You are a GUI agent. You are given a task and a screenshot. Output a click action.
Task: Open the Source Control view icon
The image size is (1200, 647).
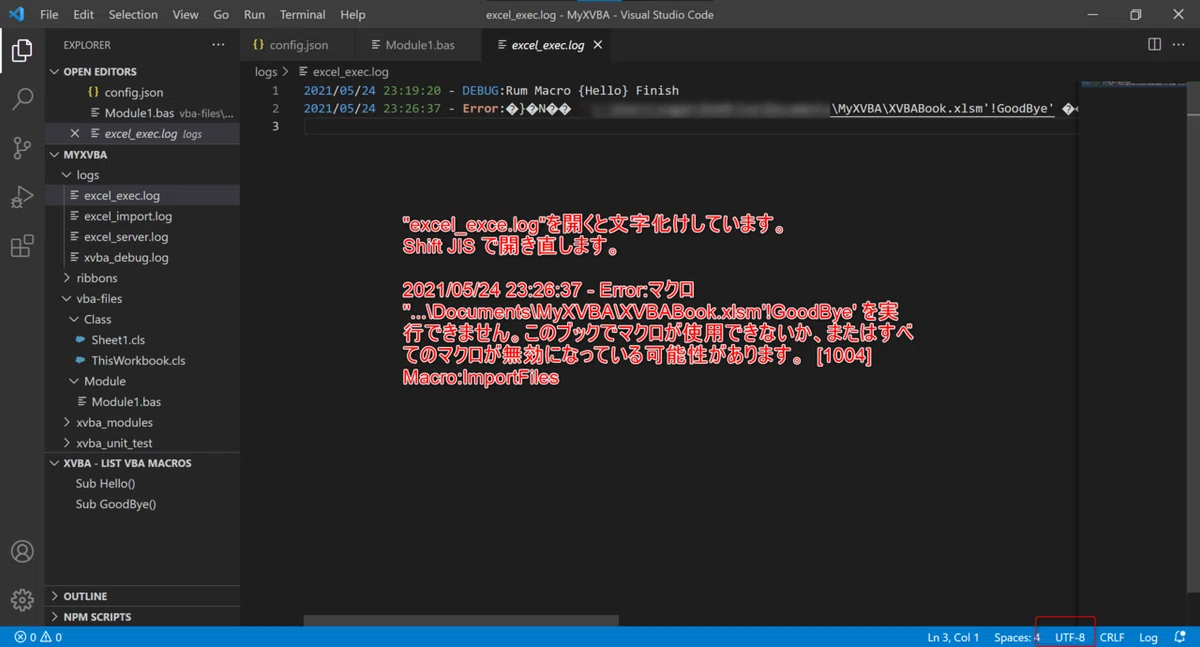22,148
